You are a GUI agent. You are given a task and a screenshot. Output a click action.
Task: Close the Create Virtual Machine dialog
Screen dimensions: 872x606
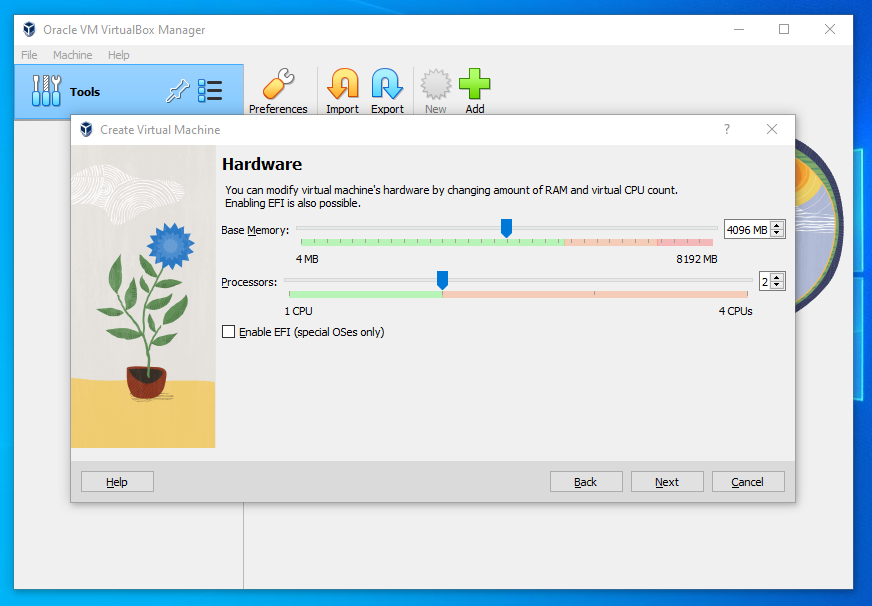coord(771,130)
